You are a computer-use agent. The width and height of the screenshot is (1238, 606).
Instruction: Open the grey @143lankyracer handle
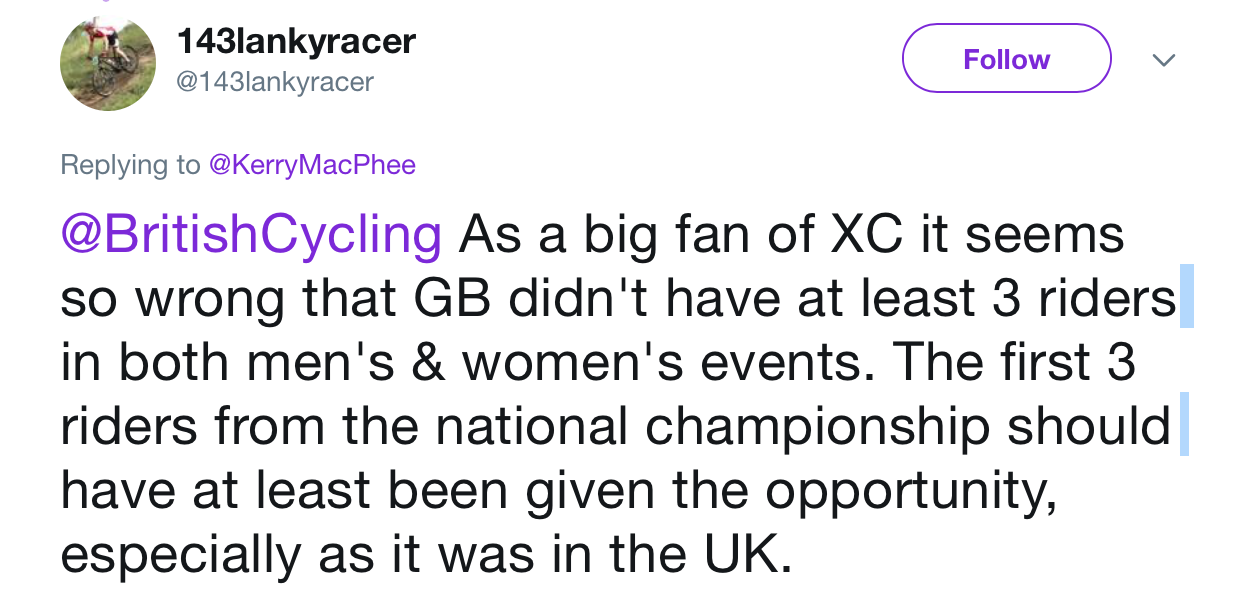click(x=274, y=81)
